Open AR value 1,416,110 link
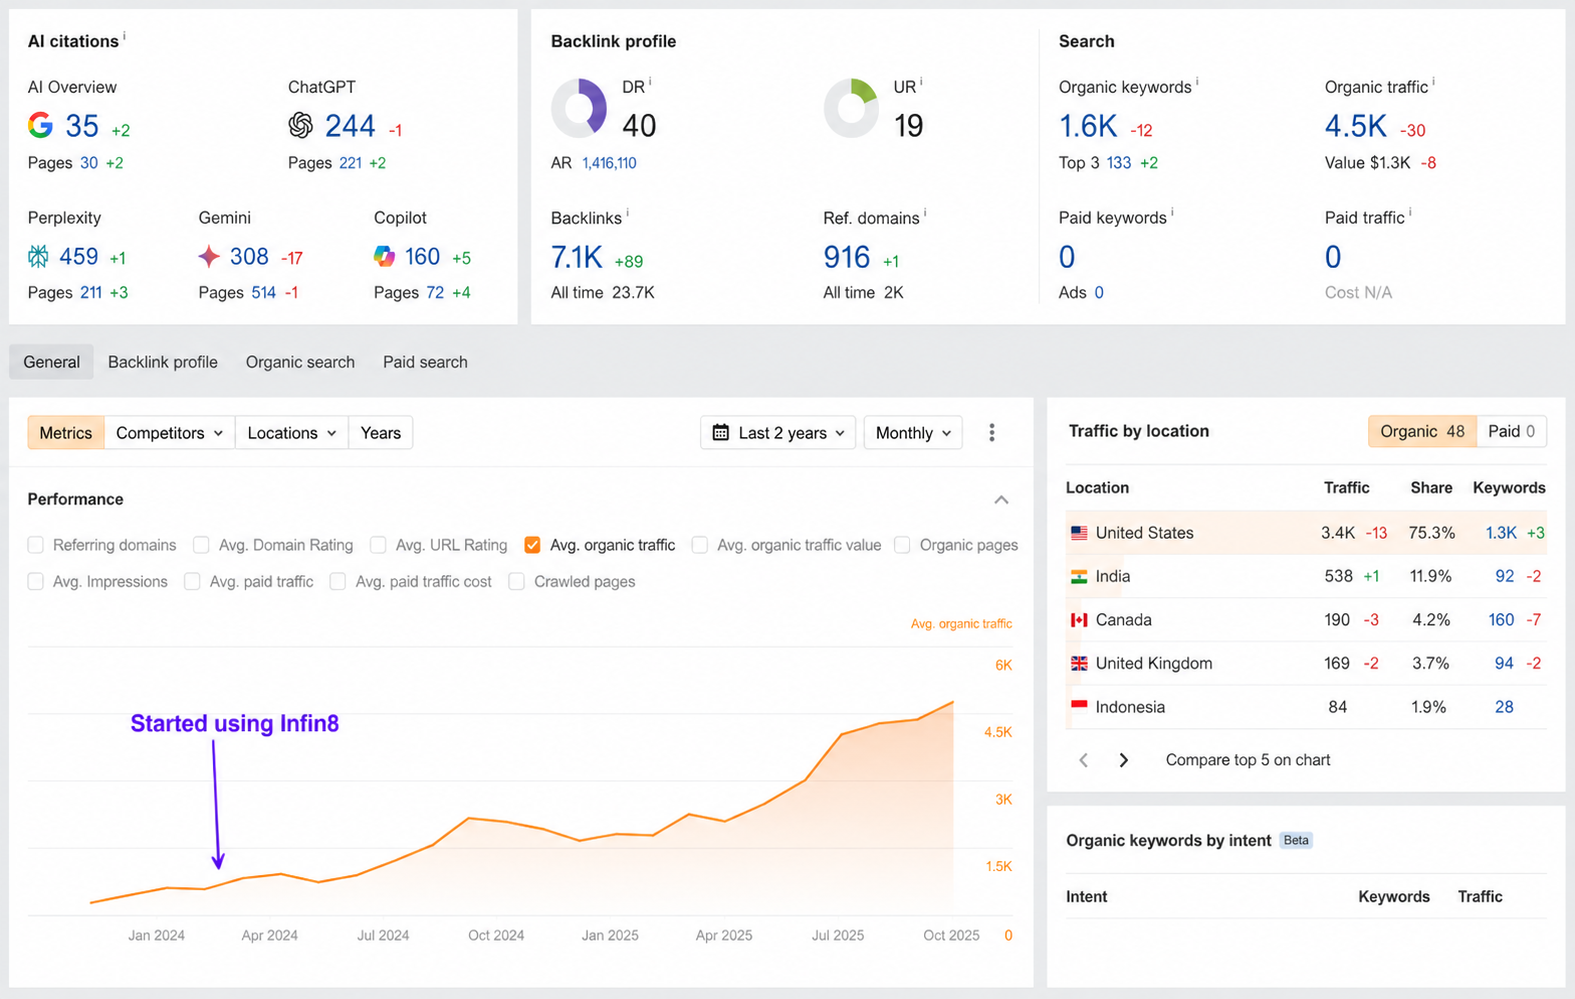Viewport: 1575px width, 999px height. [x=609, y=163]
